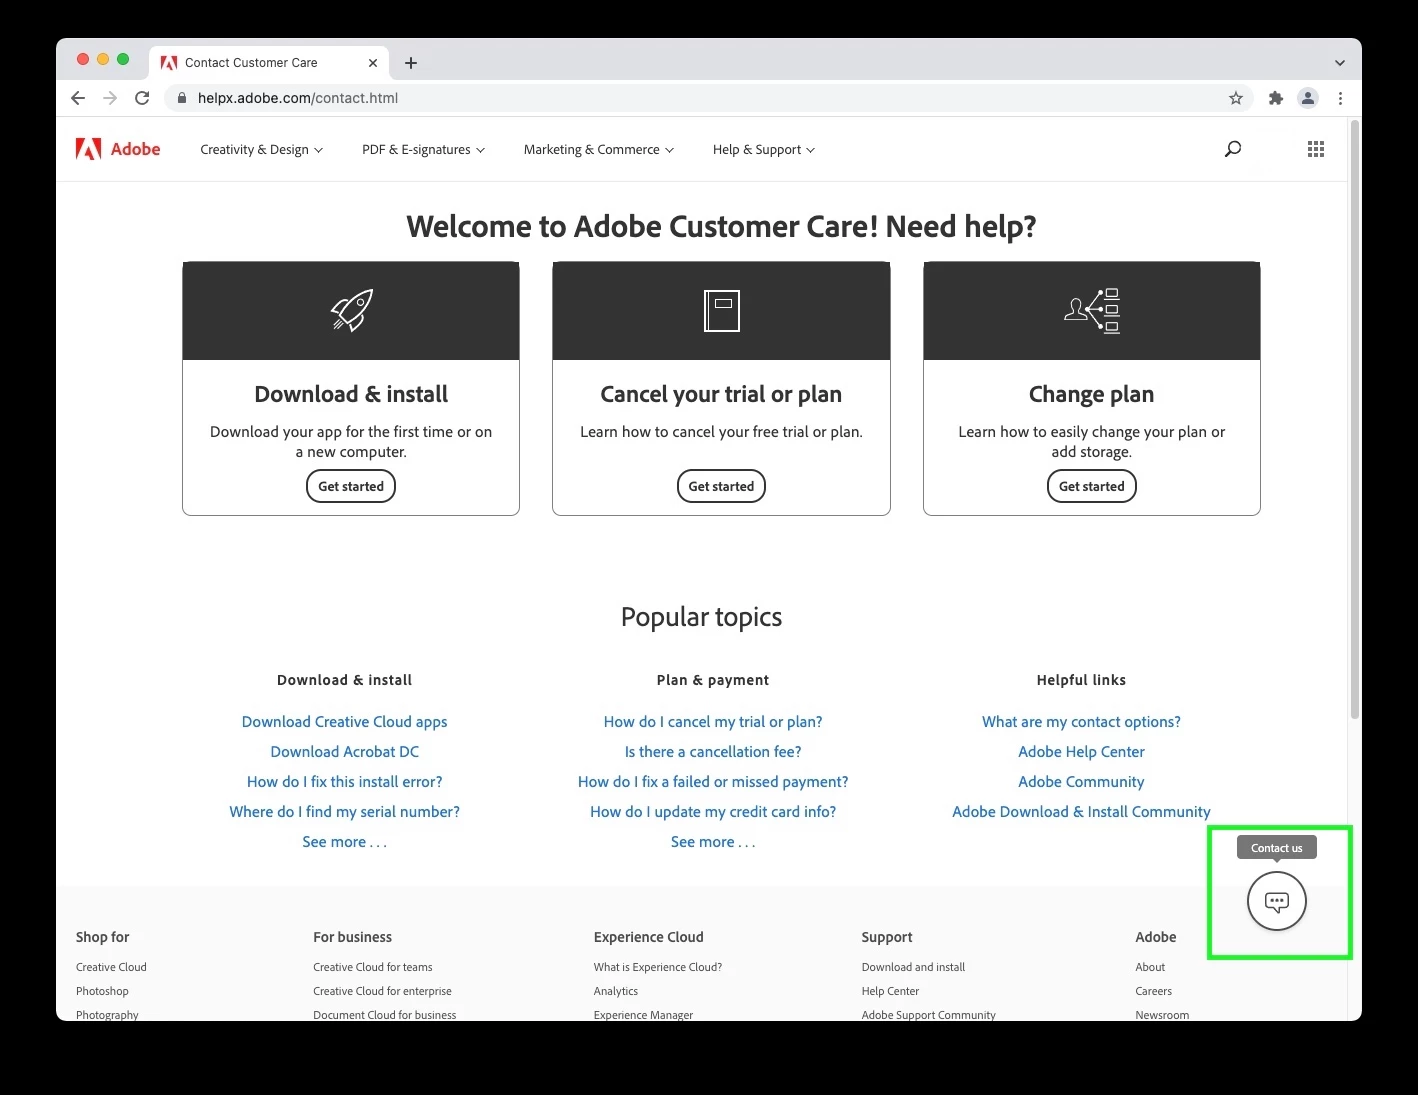Click See more under Plan & payment

pos(713,842)
